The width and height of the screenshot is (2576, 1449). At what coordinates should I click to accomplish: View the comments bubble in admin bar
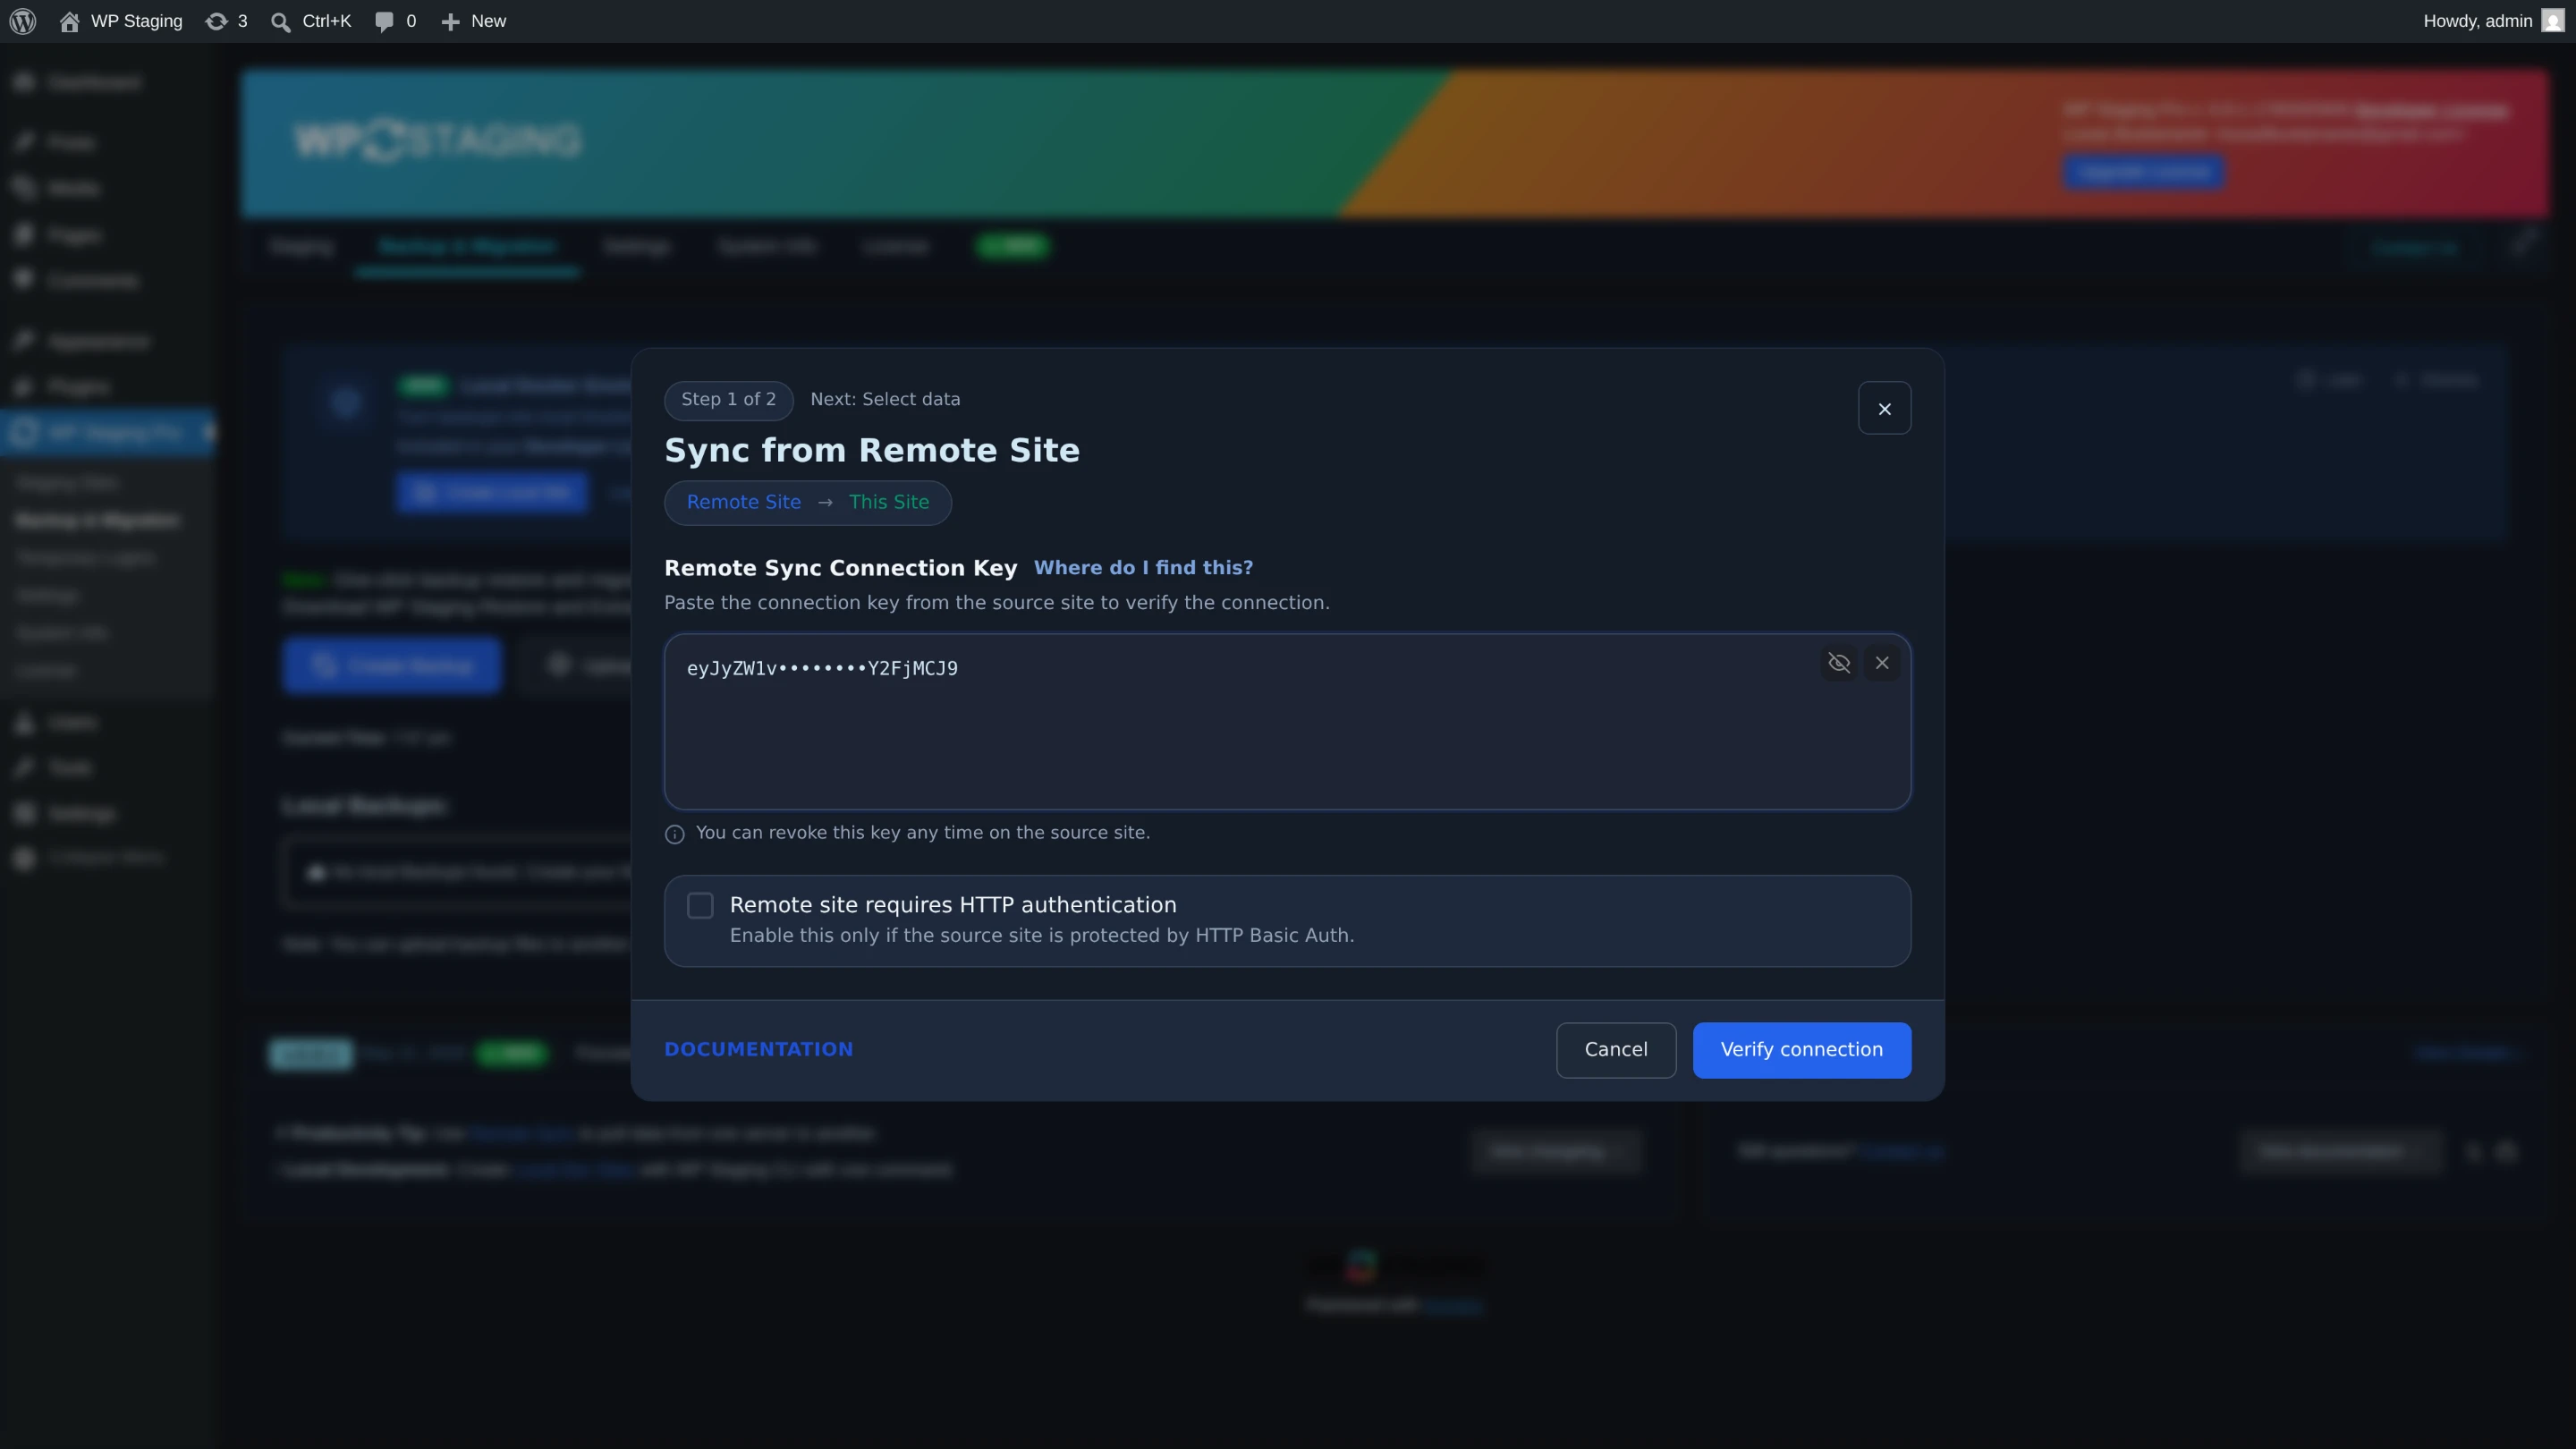click(x=395, y=21)
